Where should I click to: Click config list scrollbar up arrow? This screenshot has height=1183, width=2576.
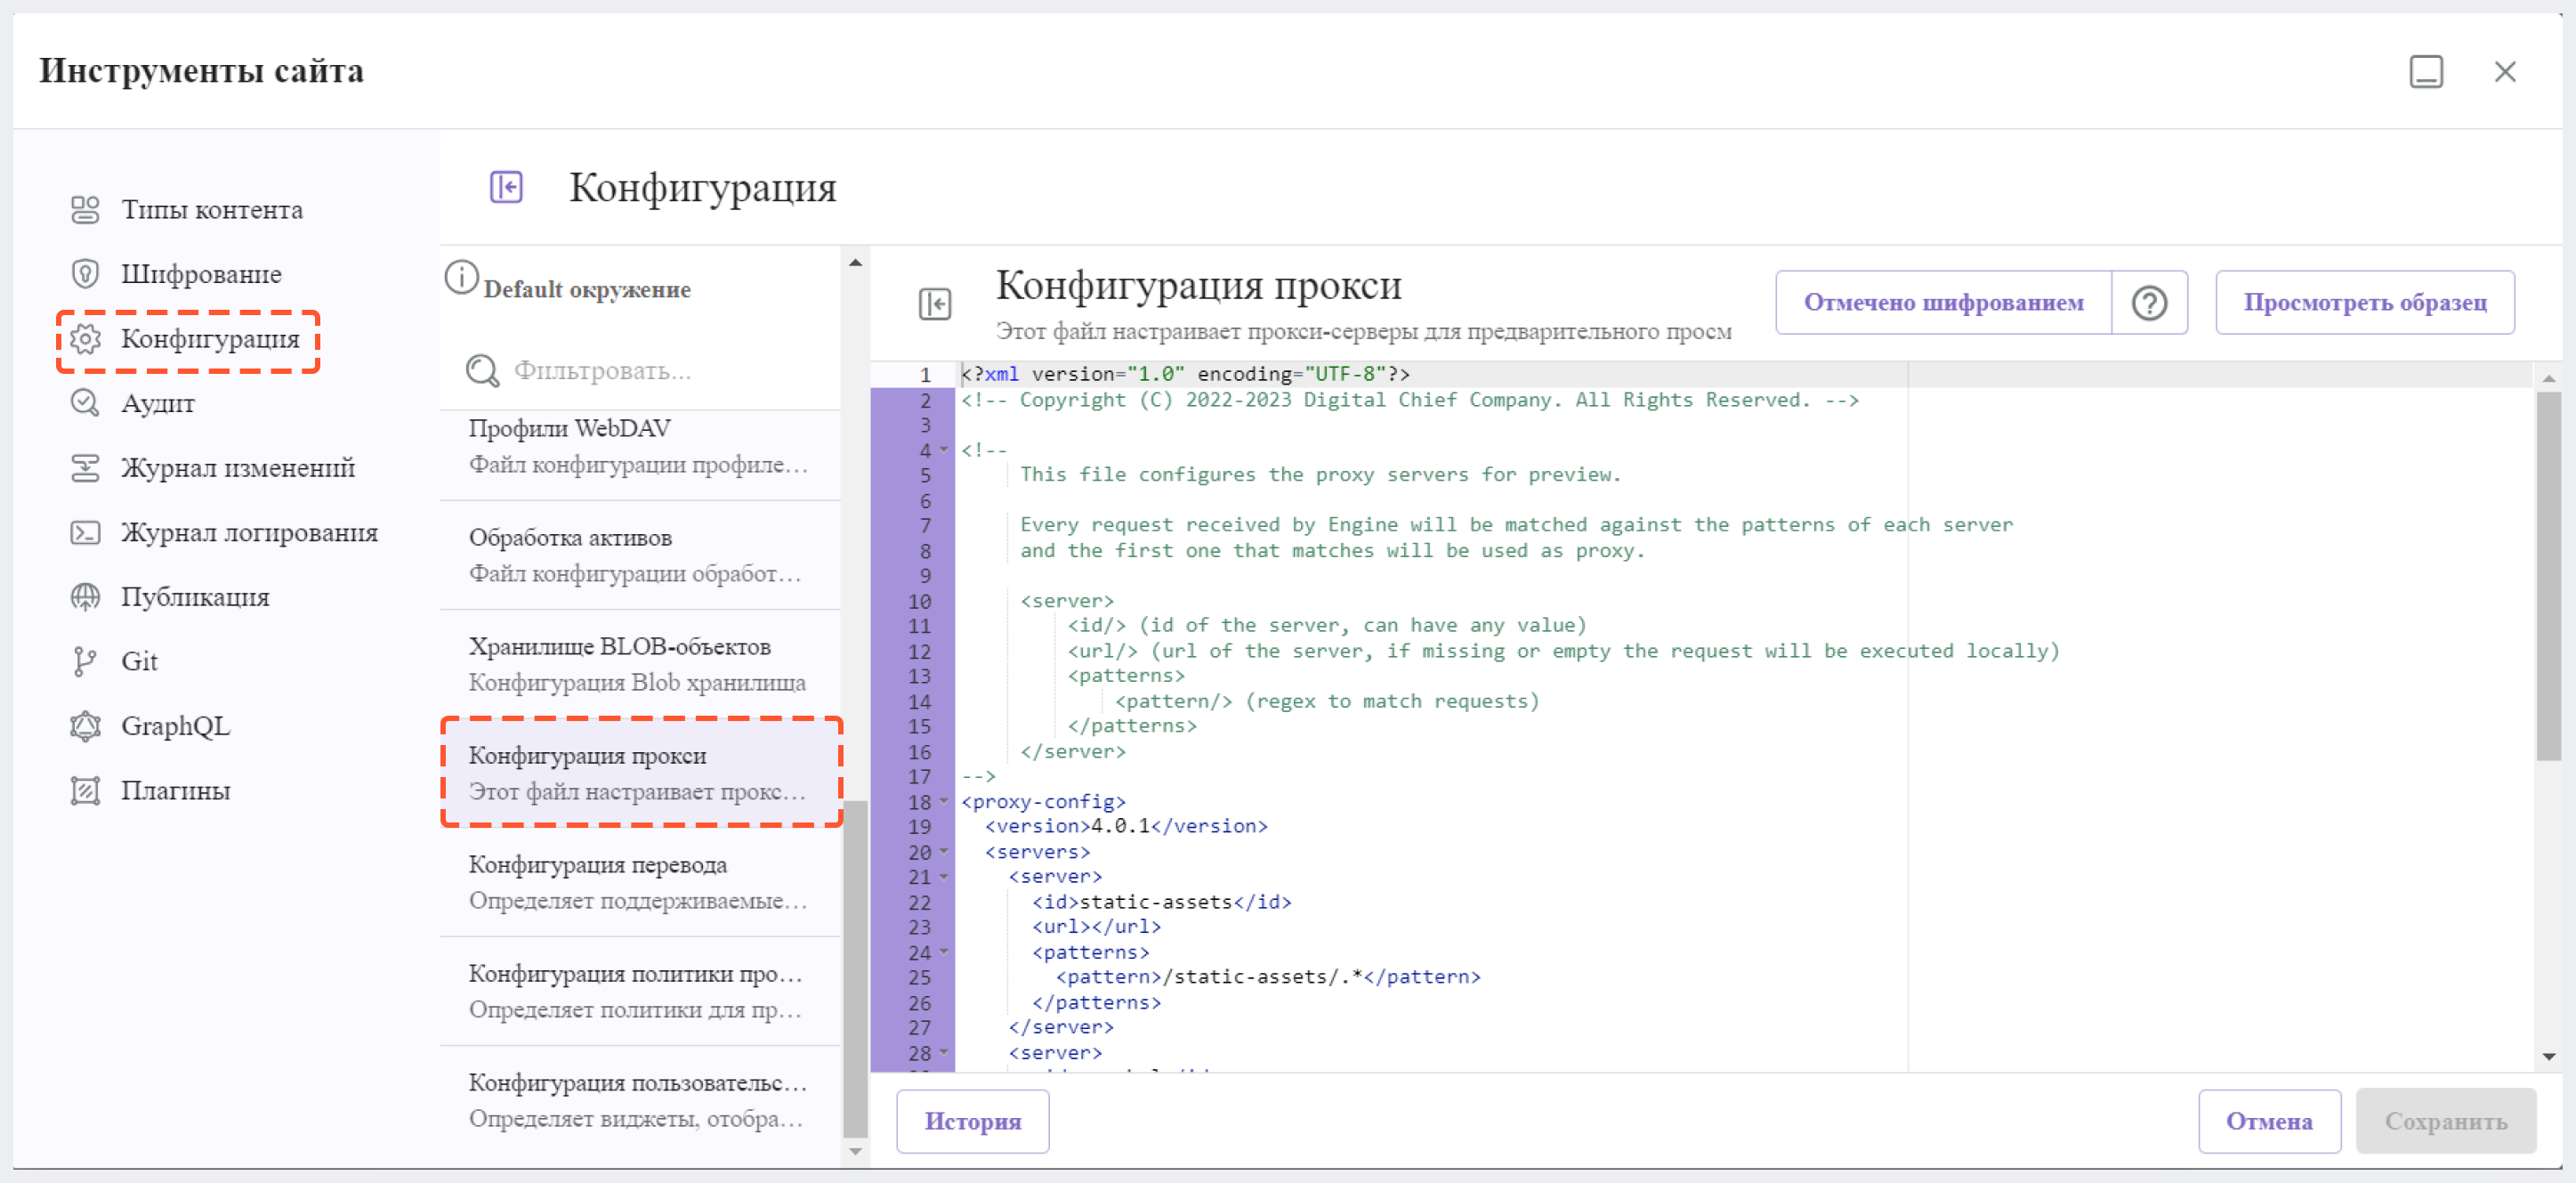click(855, 263)
